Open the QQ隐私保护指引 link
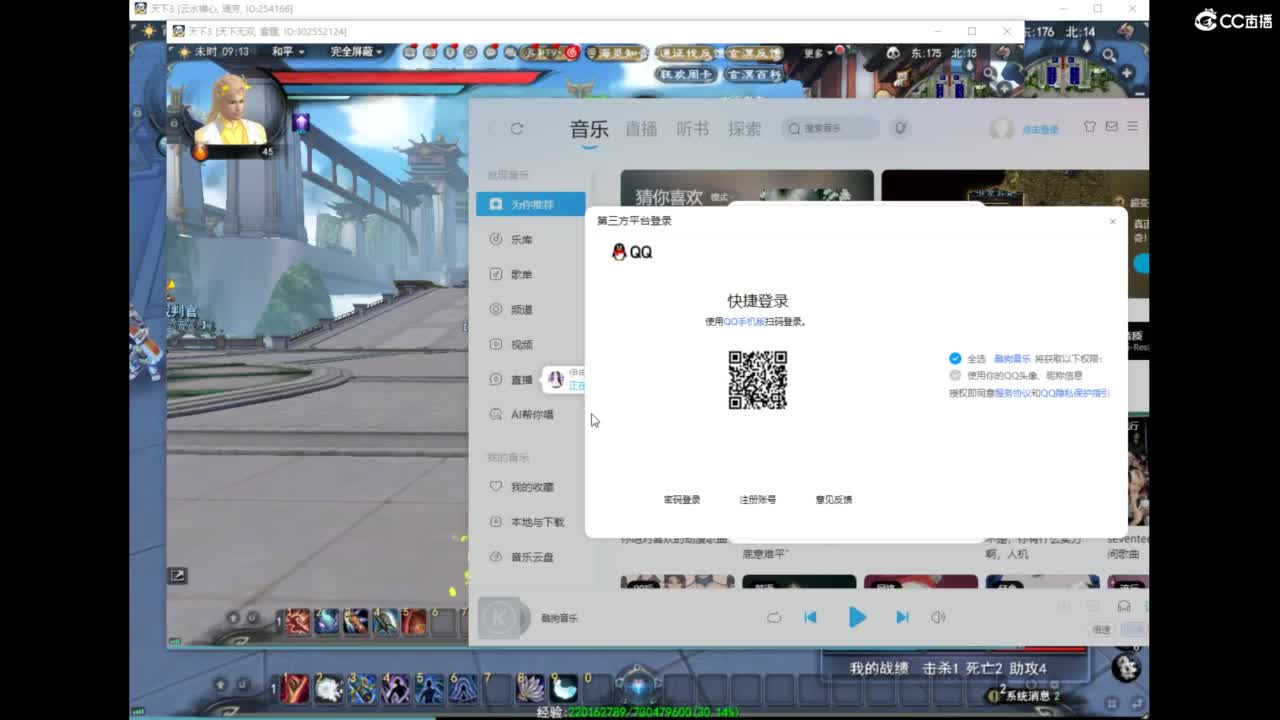Screen dimensions: 1280x720 (x=1074, y=393)
